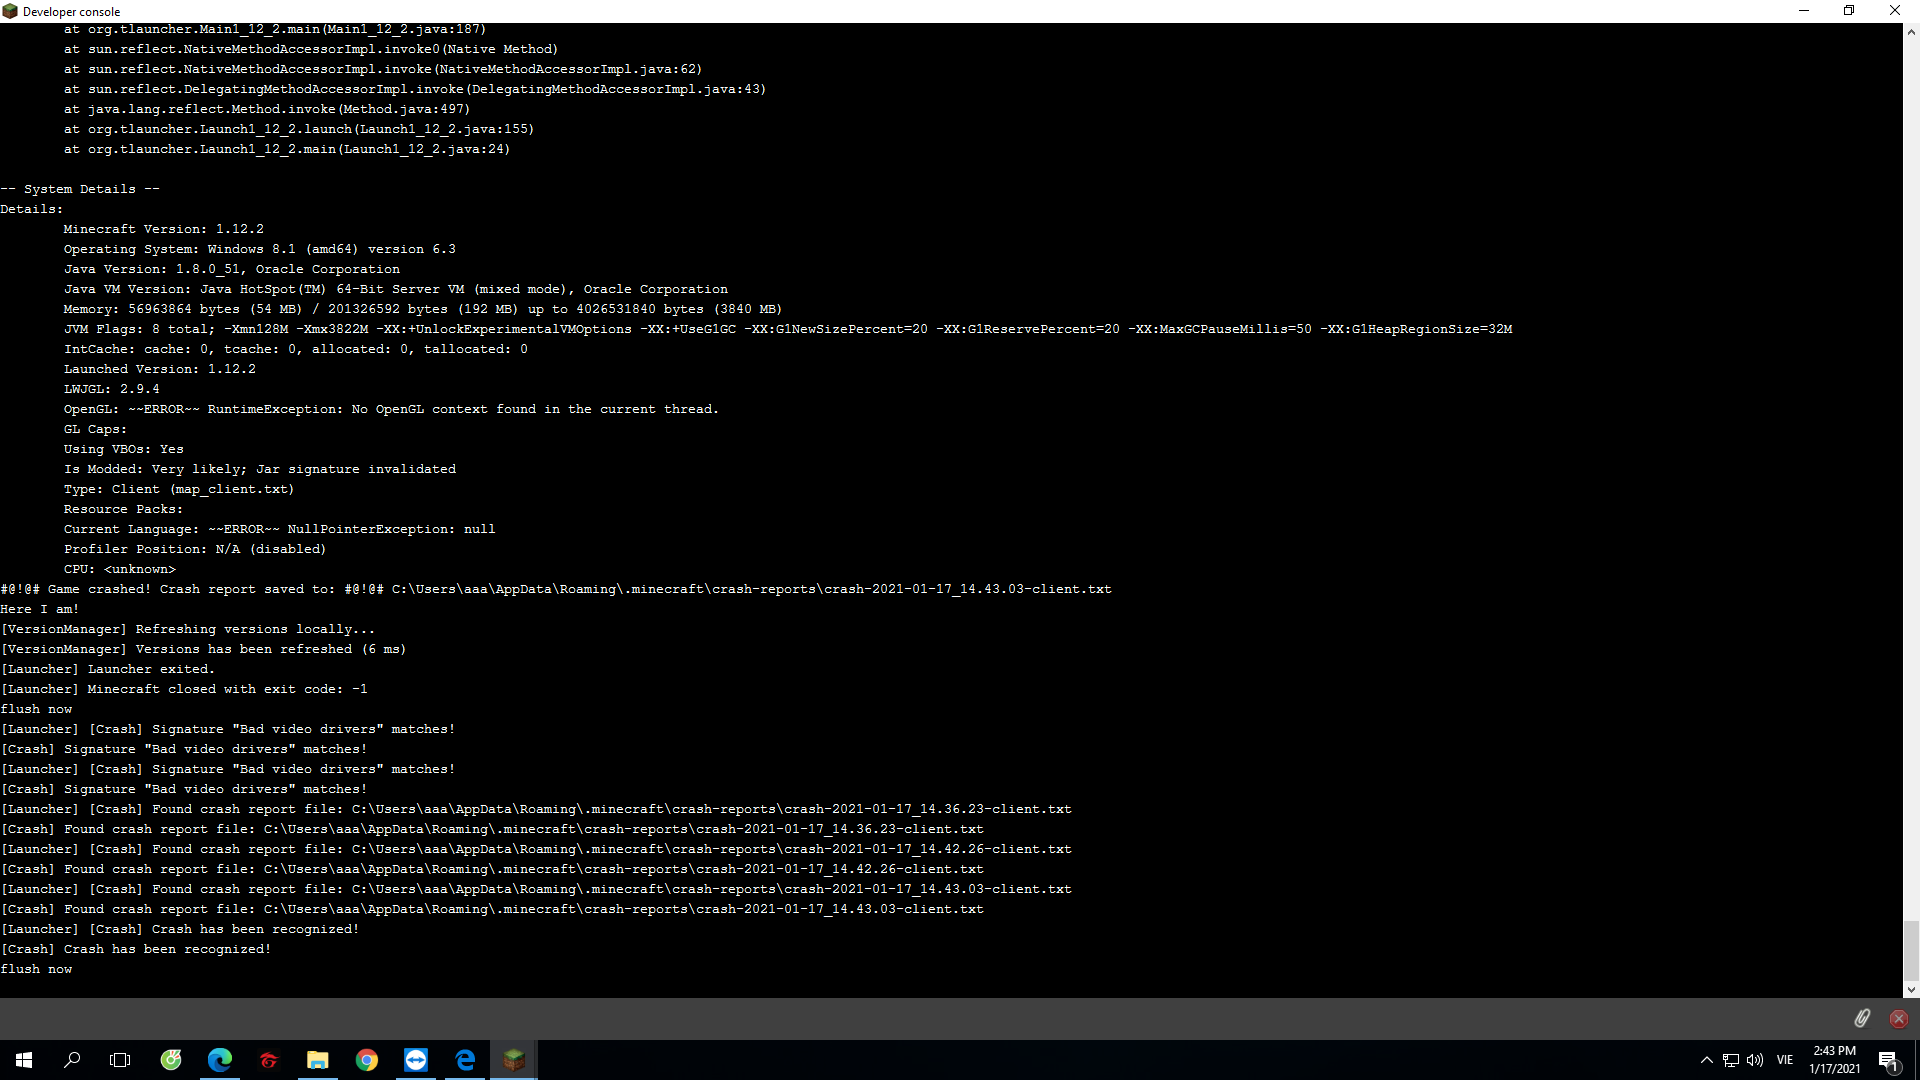Image resolution: width=1920 pixels, height=1080 pixels.
Task: Open the Cốc Cốc browser icon
Action: tap(171, 1060)
